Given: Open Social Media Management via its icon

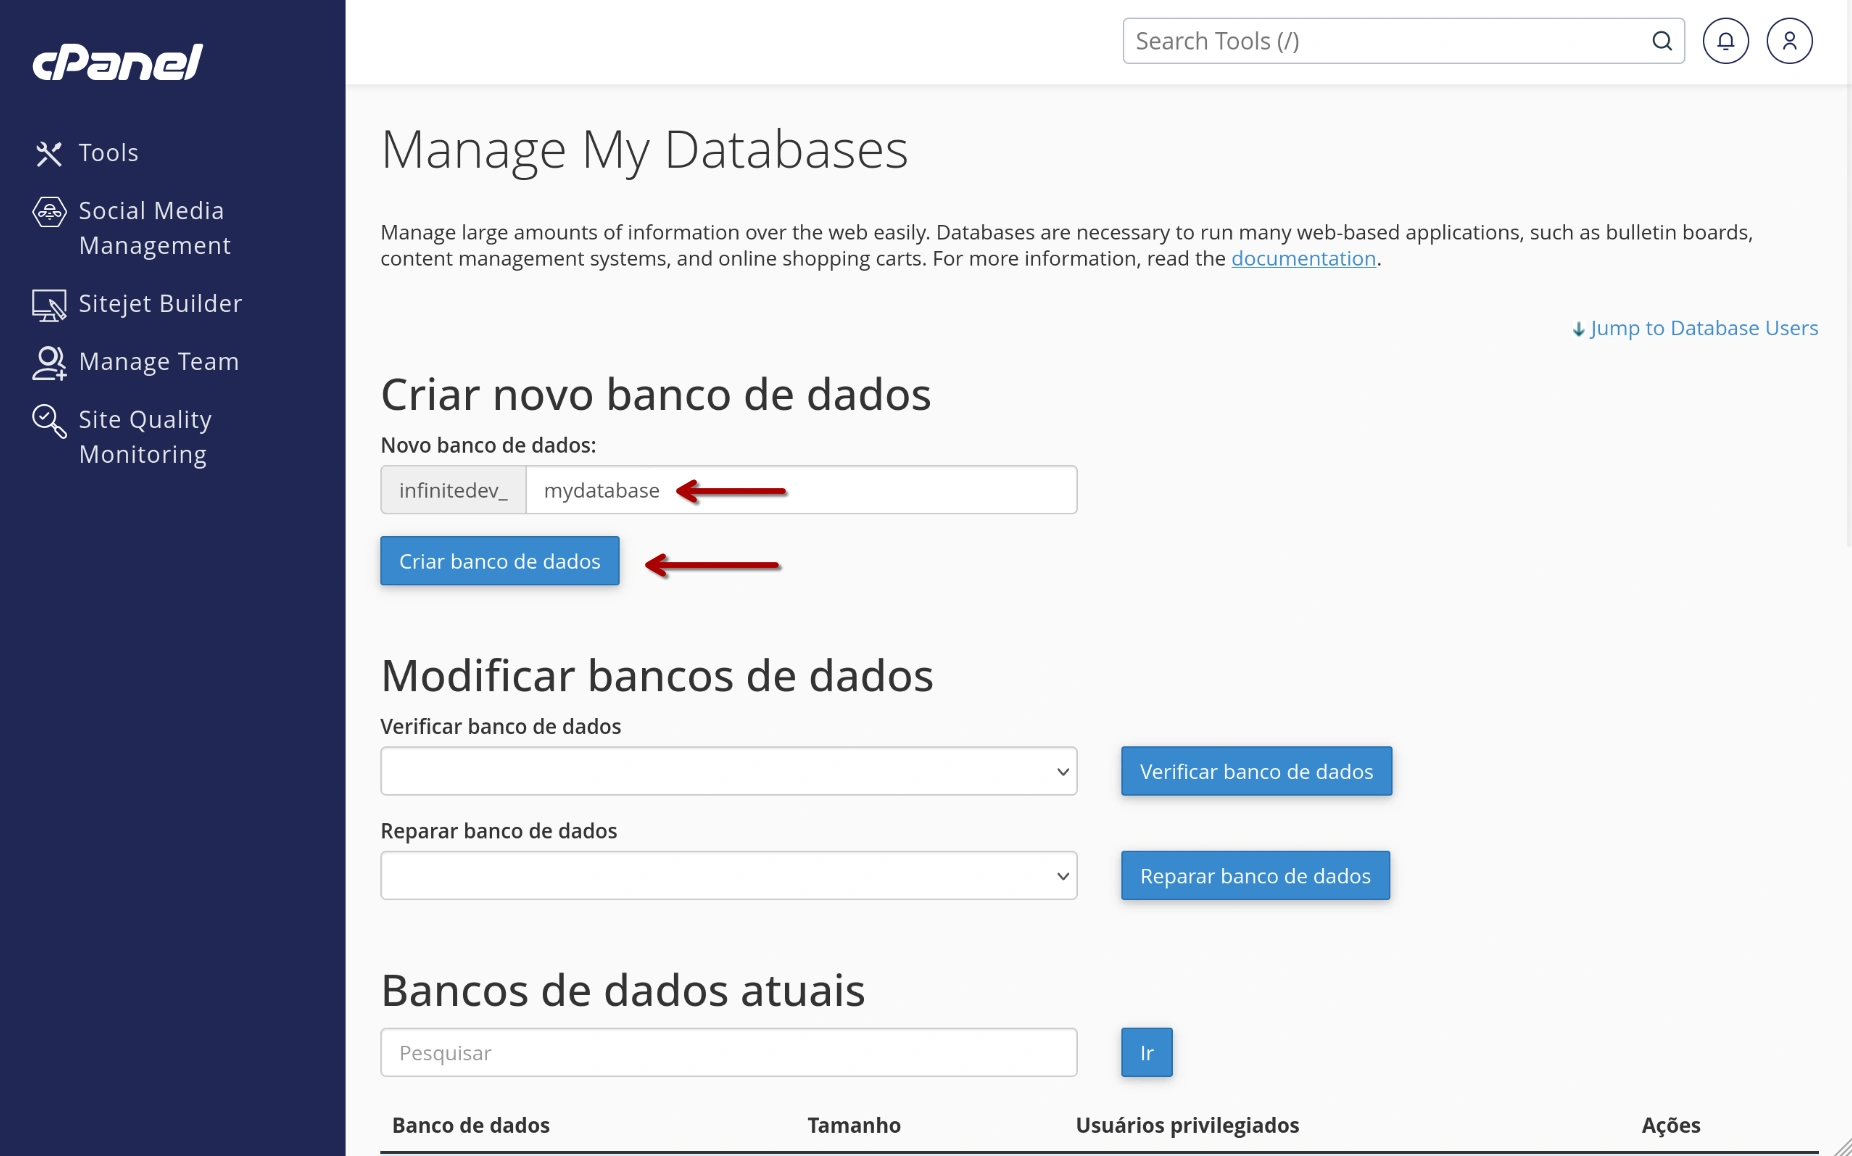Looking at the screenshot, I should pos(49,211).
